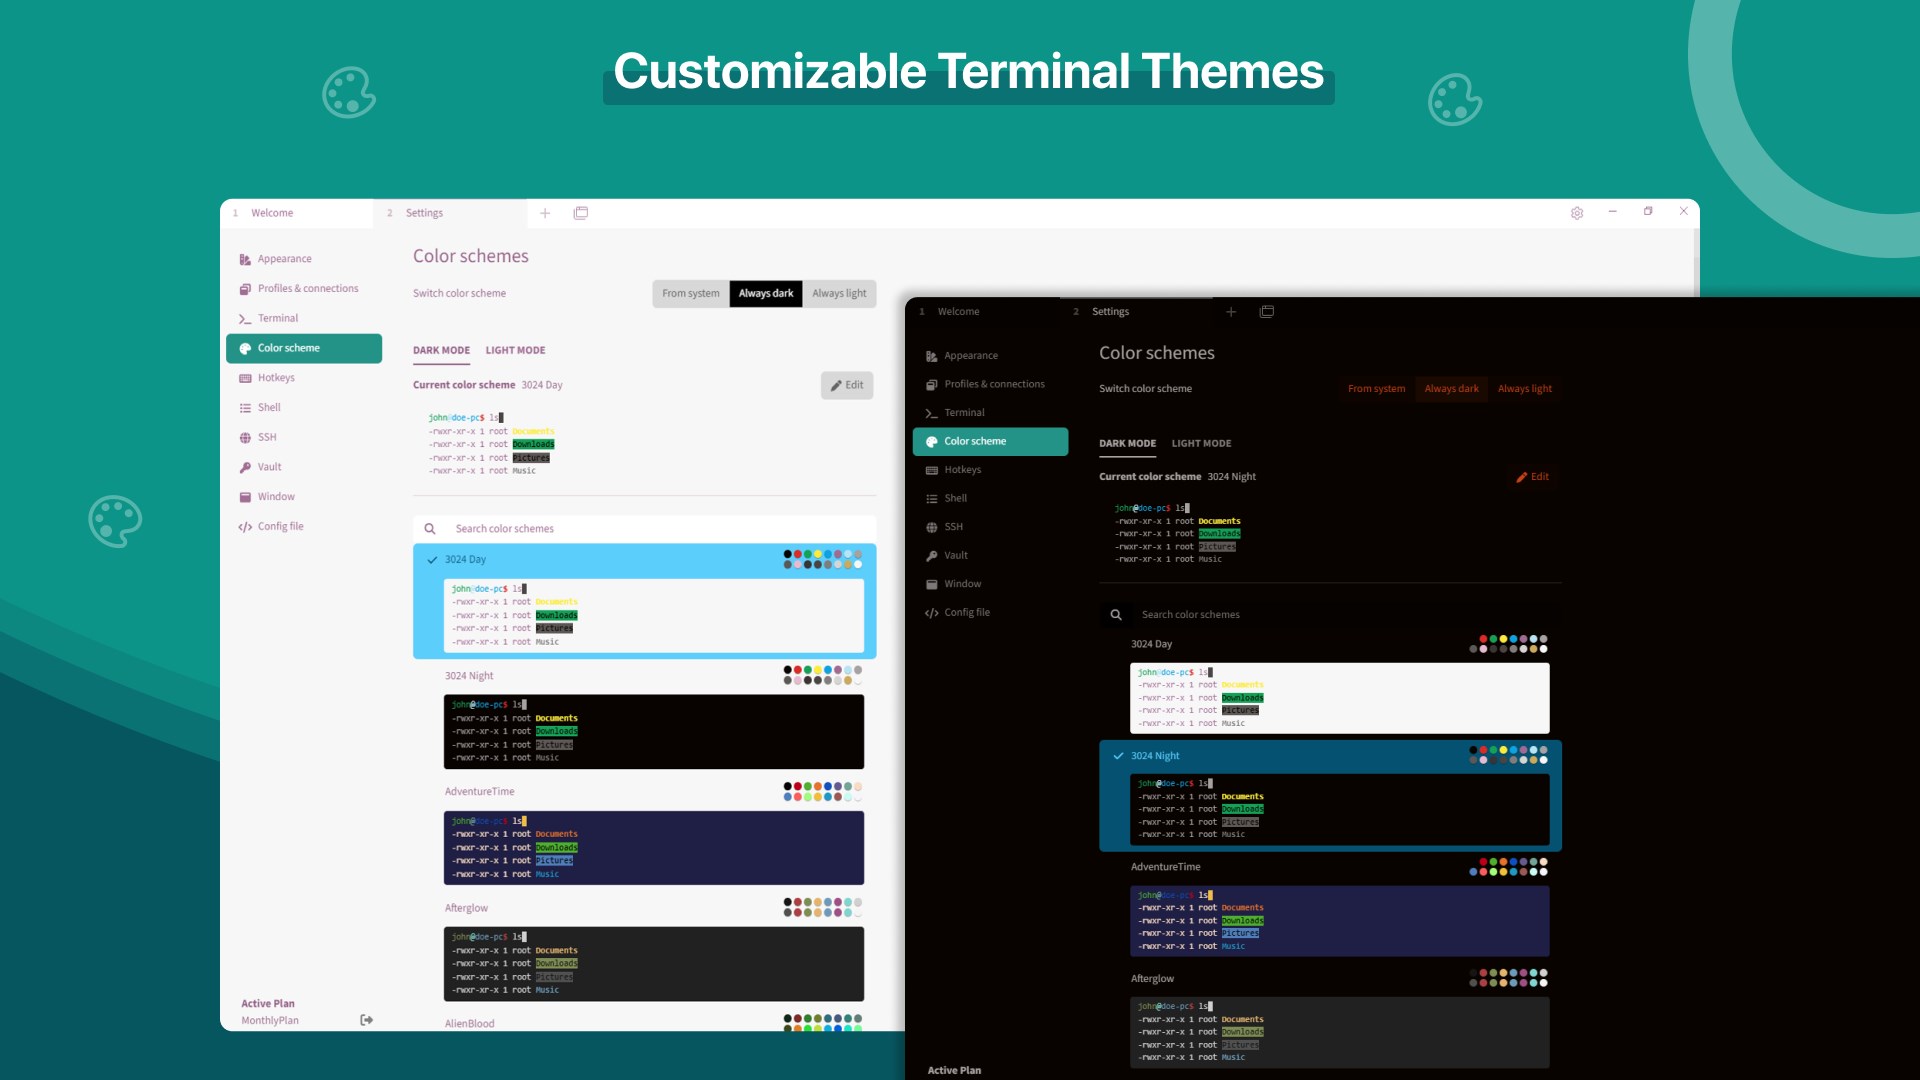This screenshot has height=1080, width=1920.
Task: Open Hotkeys section in dark sidebar
Action: pyautogui.click(x=962, y=470)
